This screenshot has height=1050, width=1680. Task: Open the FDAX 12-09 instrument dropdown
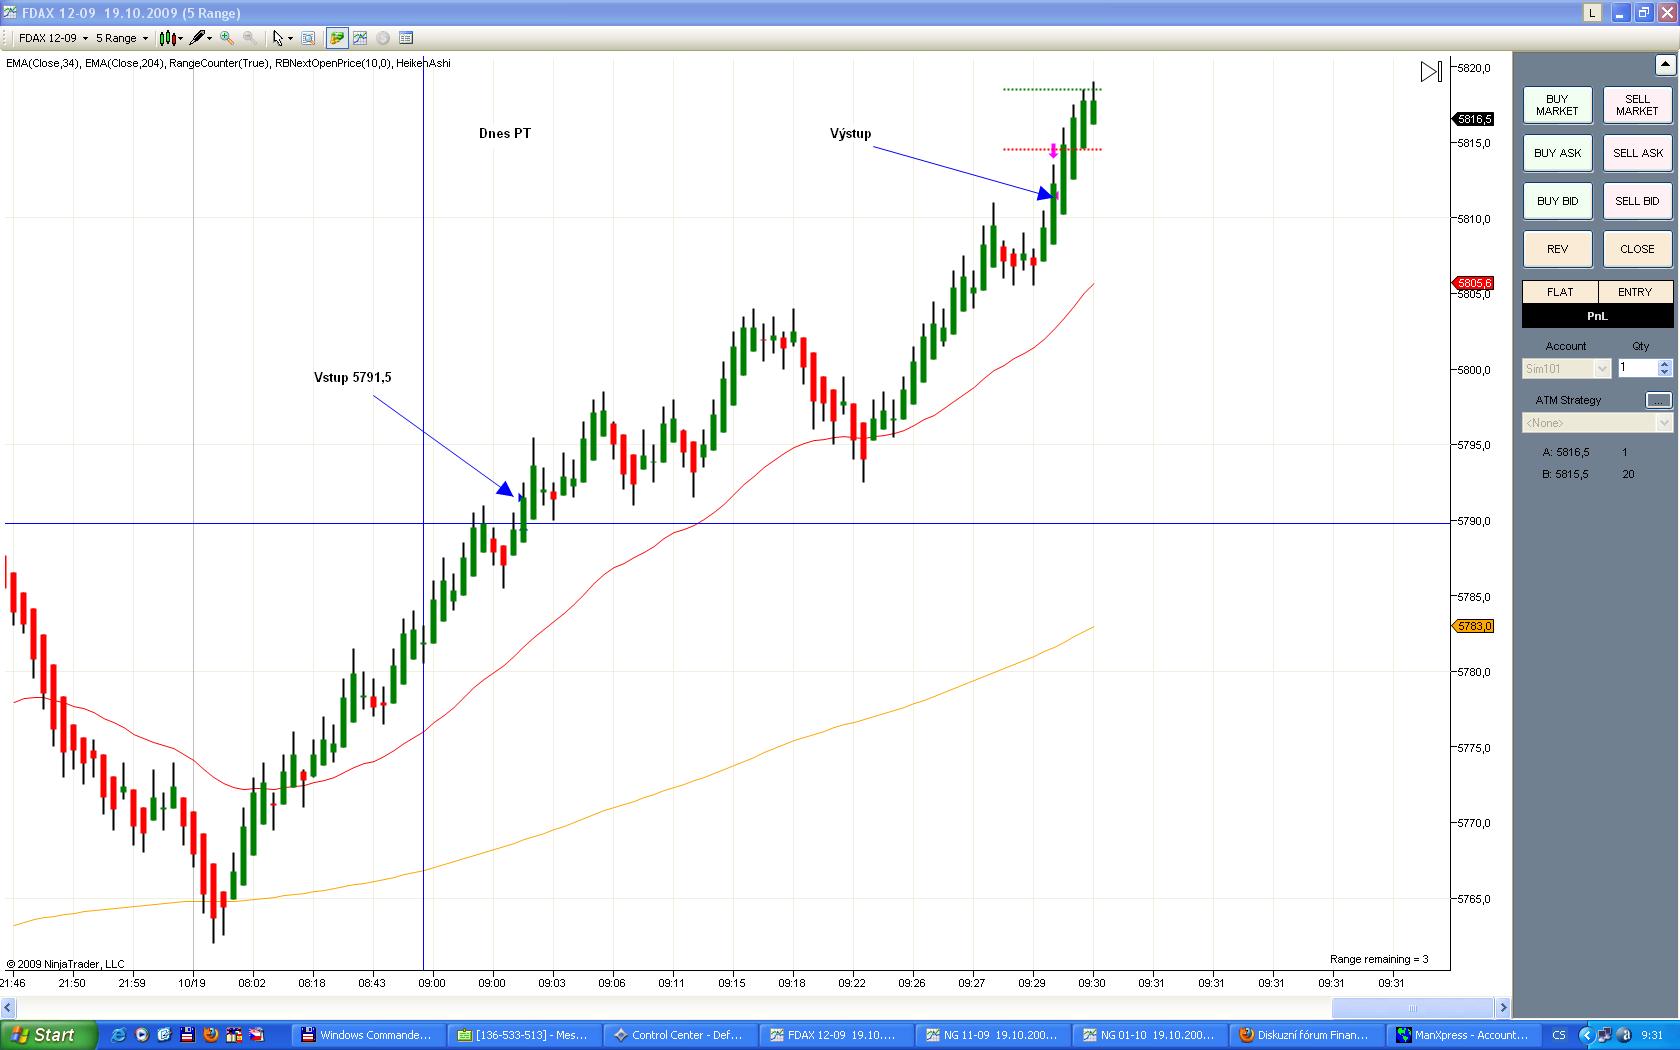click(x=53, y=38)
